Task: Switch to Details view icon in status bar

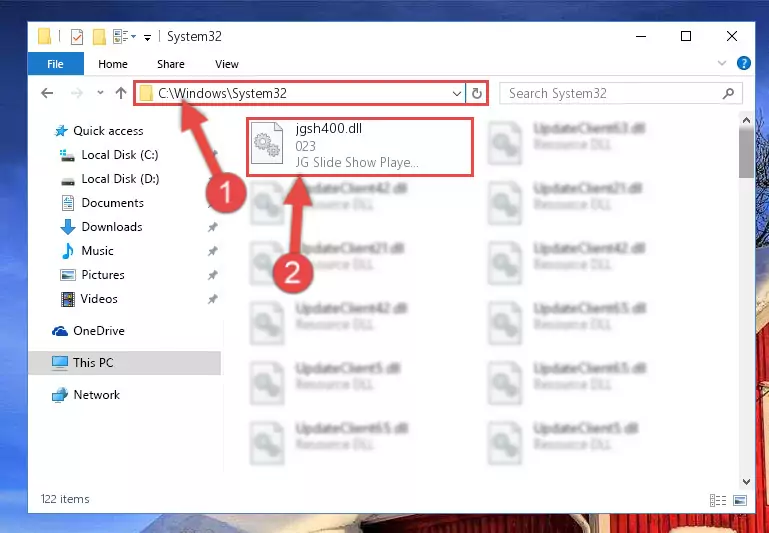Action: click(718, 501)
